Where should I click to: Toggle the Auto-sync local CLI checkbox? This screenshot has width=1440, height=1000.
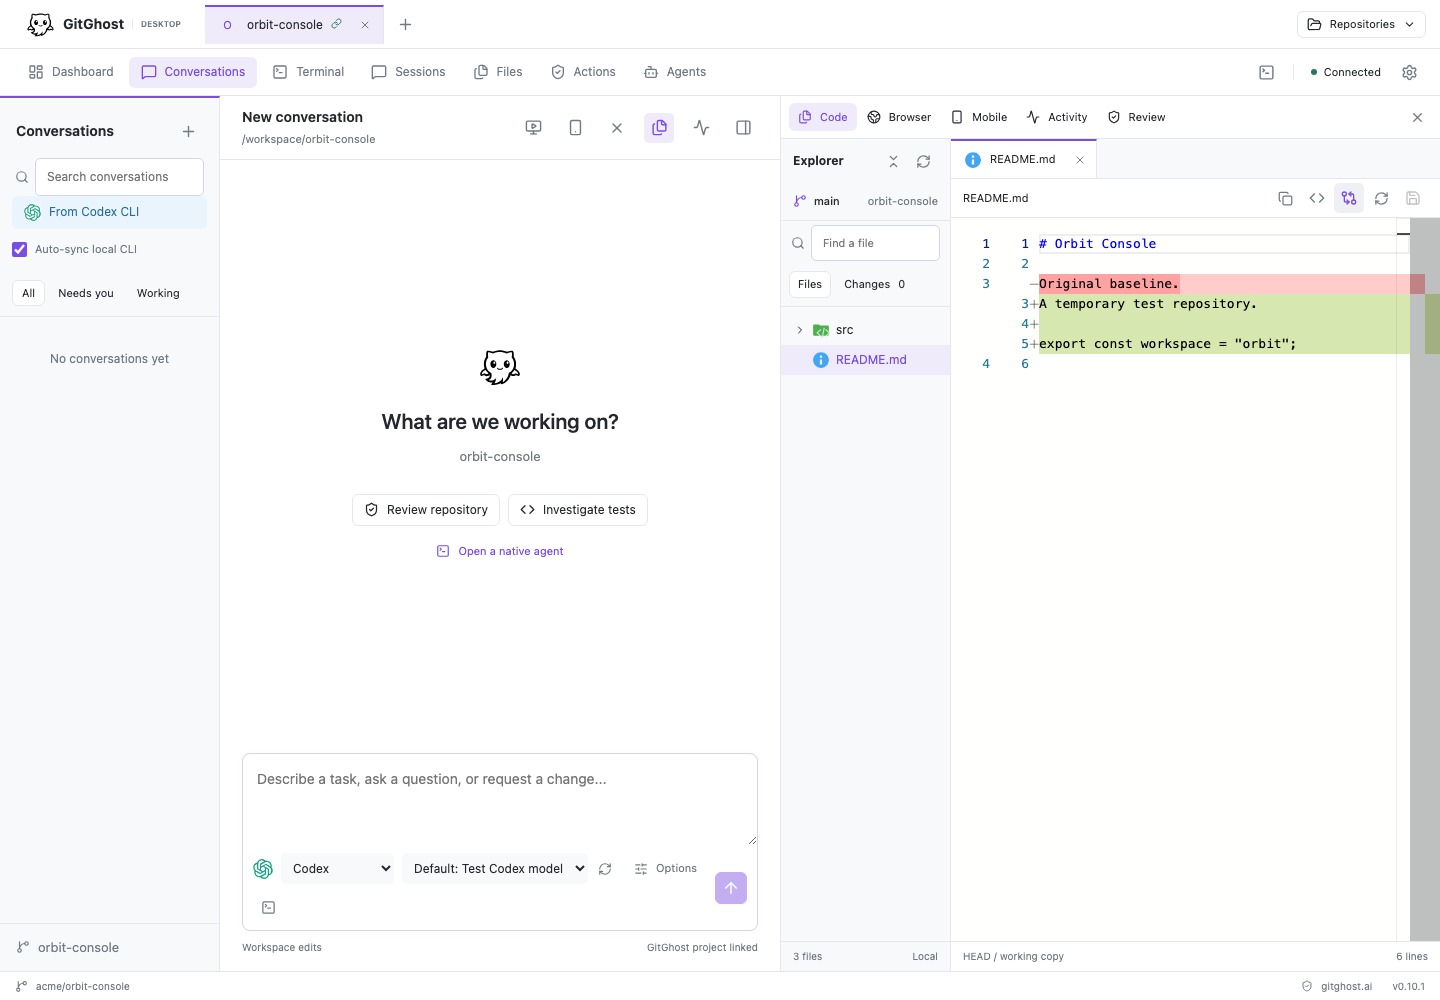pyautogui.click(x=20, y=249)
